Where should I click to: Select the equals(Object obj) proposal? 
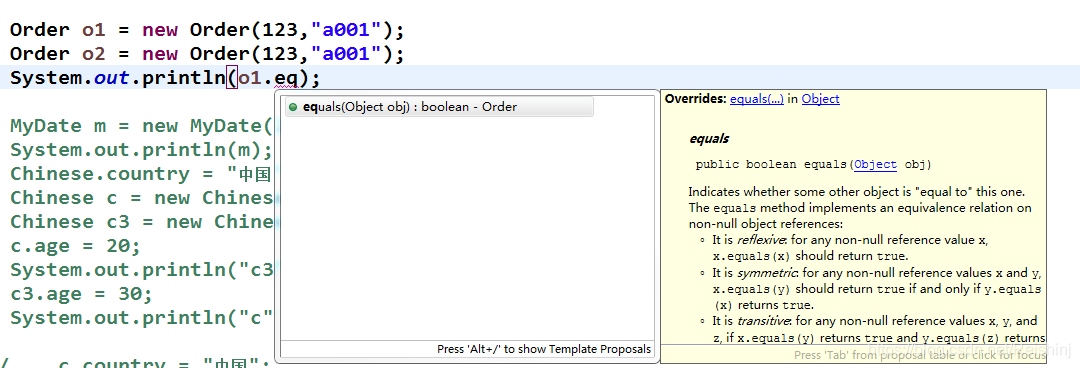click(x=438, y=107)
